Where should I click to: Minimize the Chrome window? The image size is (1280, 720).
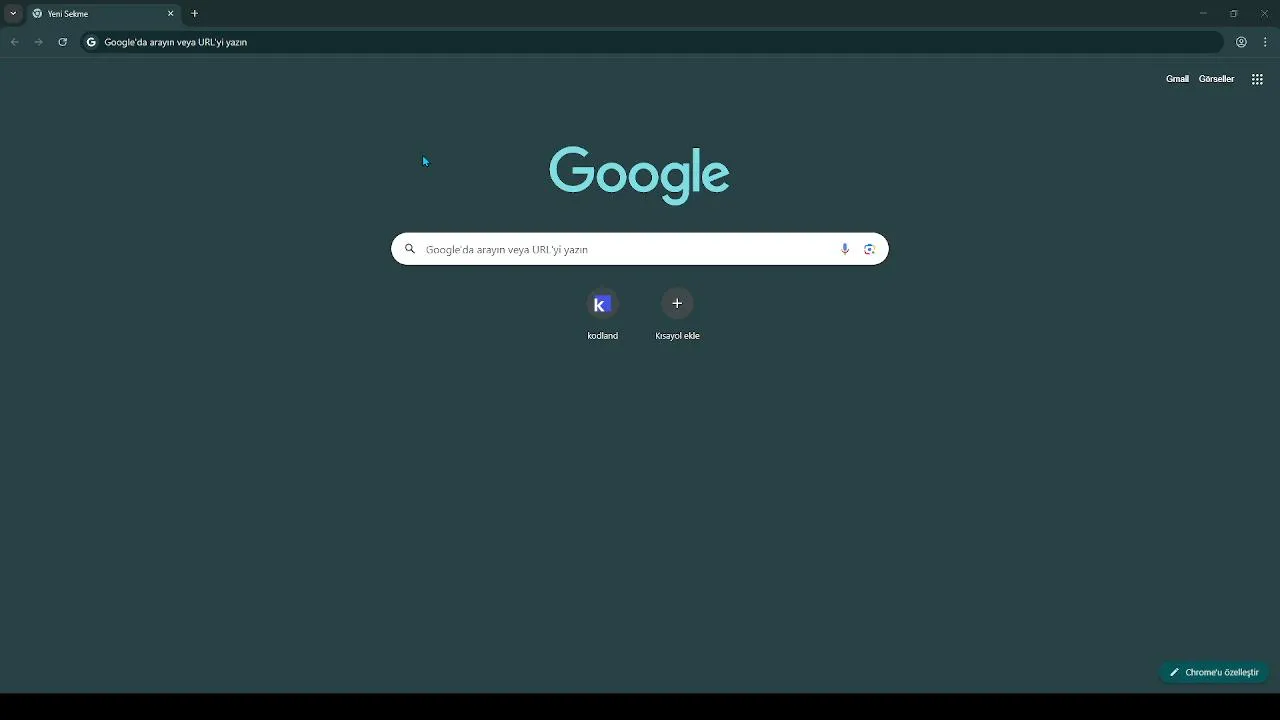[x=1203, y=14]
